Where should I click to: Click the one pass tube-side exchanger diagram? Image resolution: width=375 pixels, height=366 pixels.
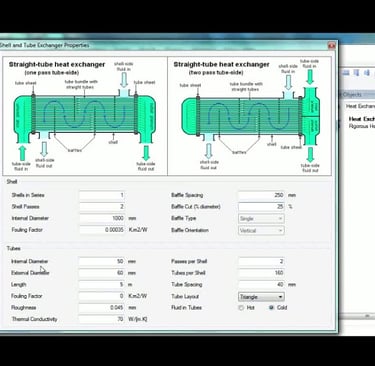tap(85, 116)
